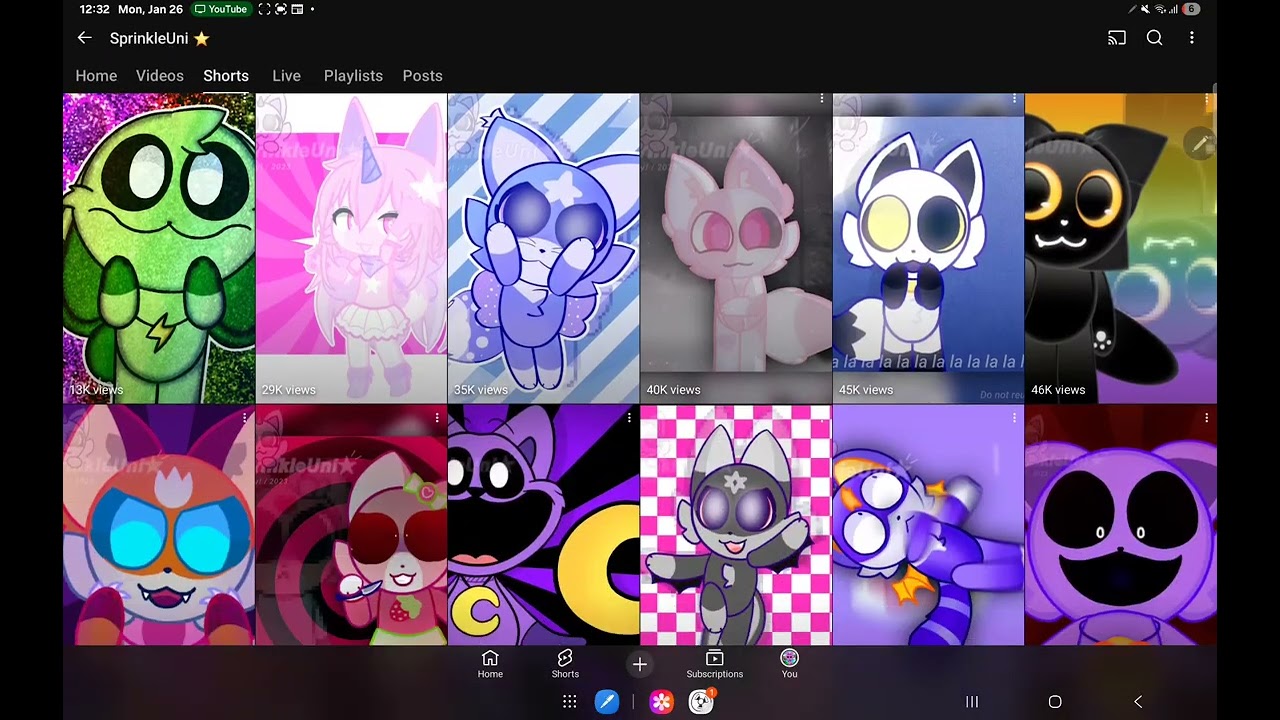The height and width of the screenshot is (720, 1280).
Task: Play the white and blue striped character short
Action: (928, 525)
